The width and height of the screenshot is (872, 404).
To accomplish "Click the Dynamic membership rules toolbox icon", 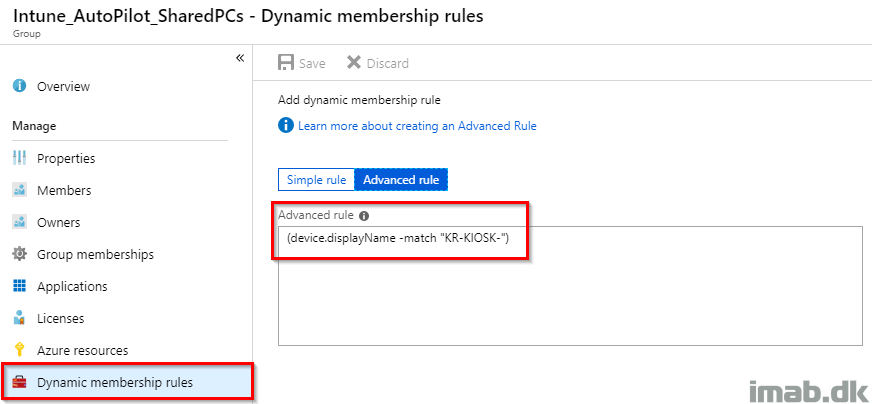I will pos(19,382).
